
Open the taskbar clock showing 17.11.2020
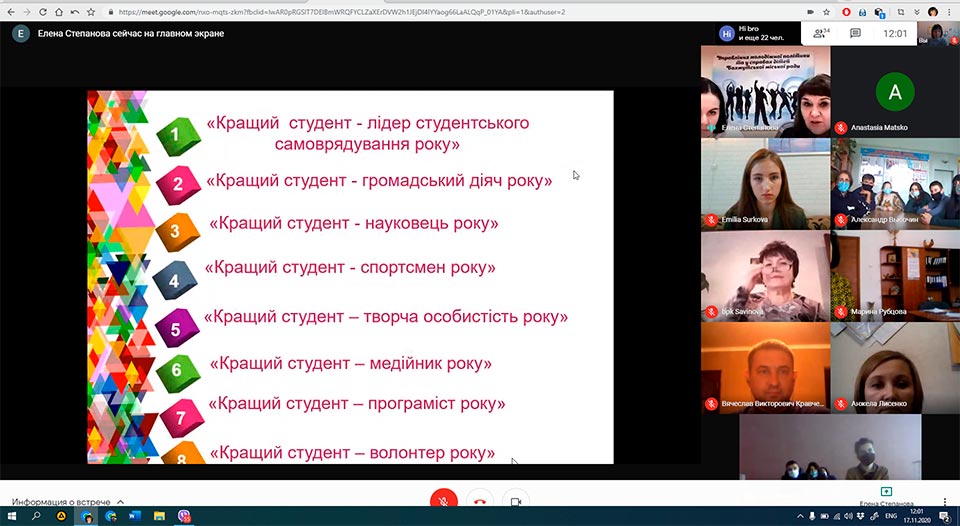(x=917, y=517)
